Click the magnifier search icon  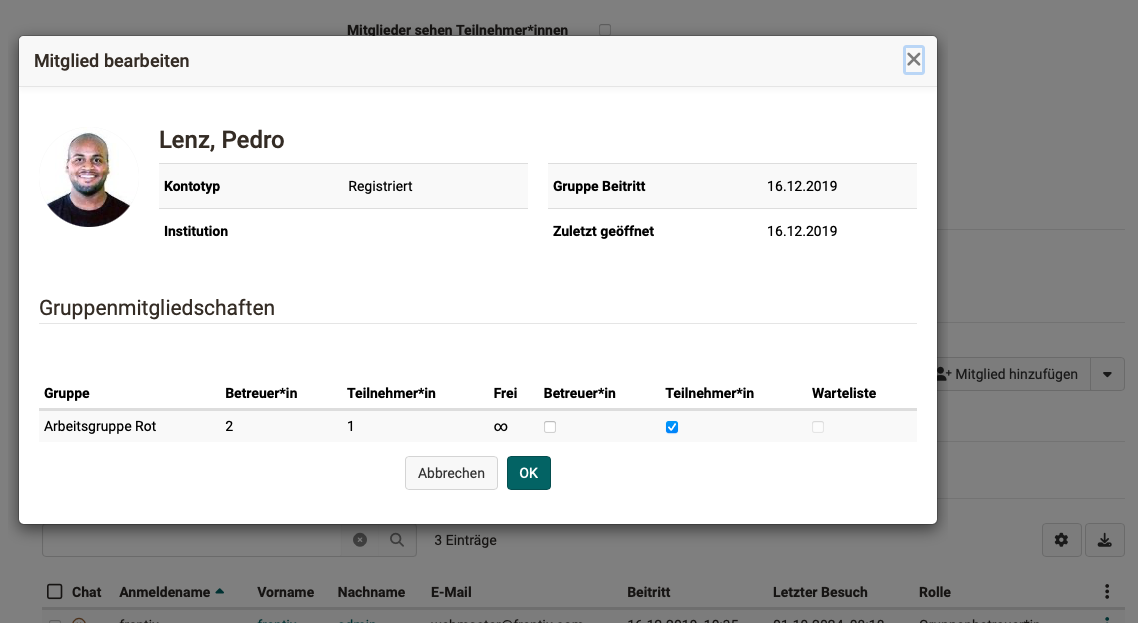(397, 540)
